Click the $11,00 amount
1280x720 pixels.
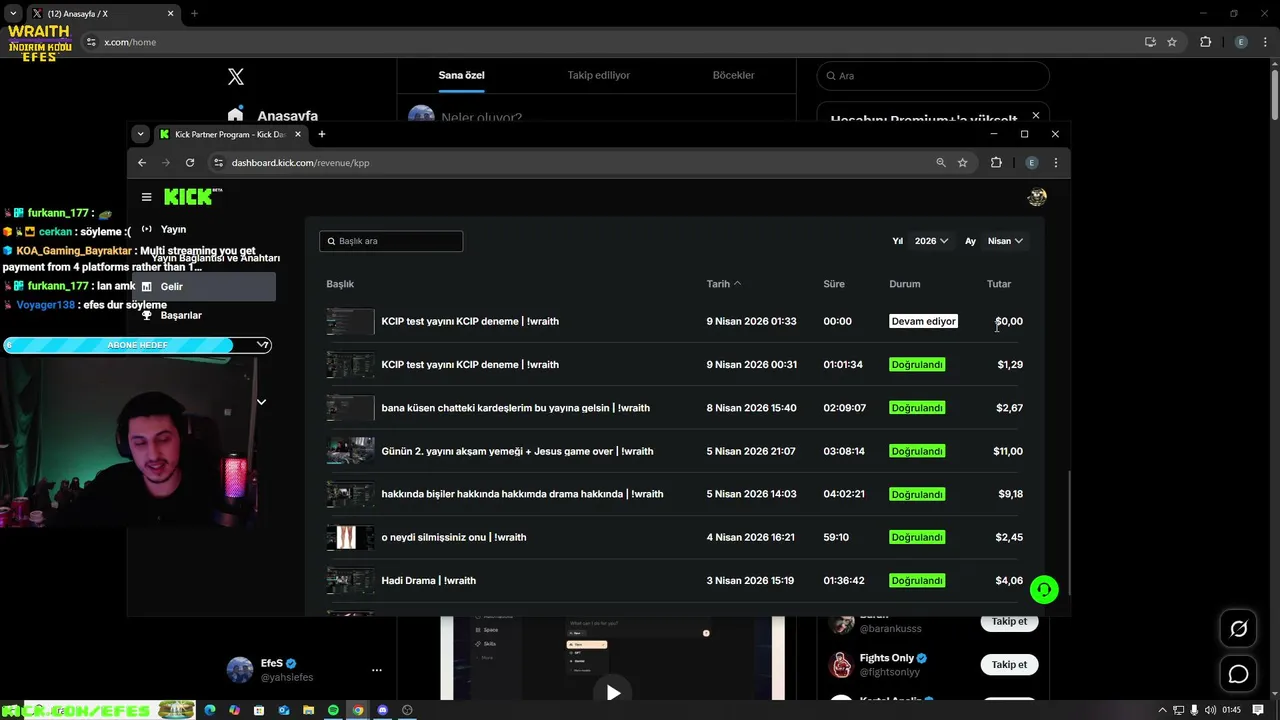[x=1008, y=451]
